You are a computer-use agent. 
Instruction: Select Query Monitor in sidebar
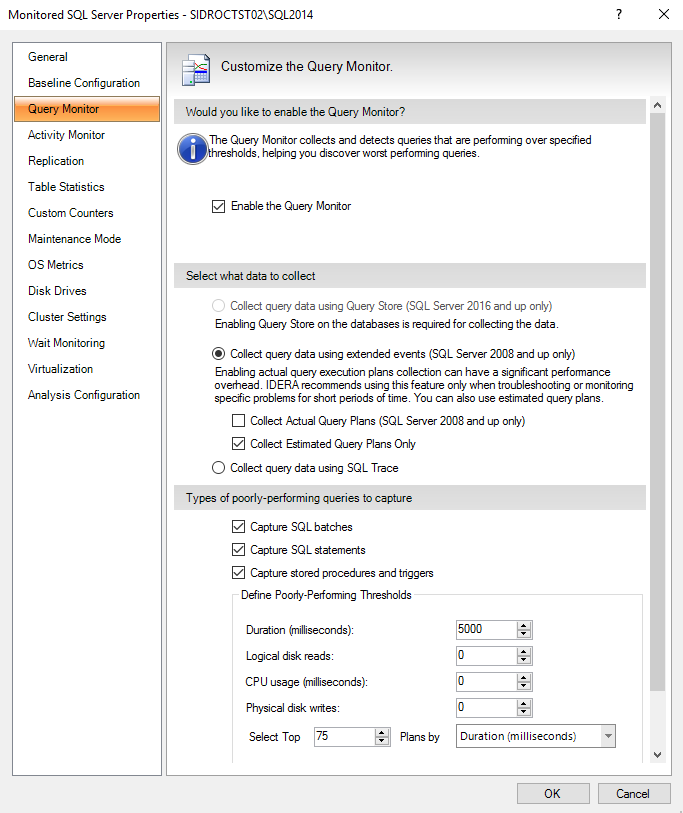(87, 109)
